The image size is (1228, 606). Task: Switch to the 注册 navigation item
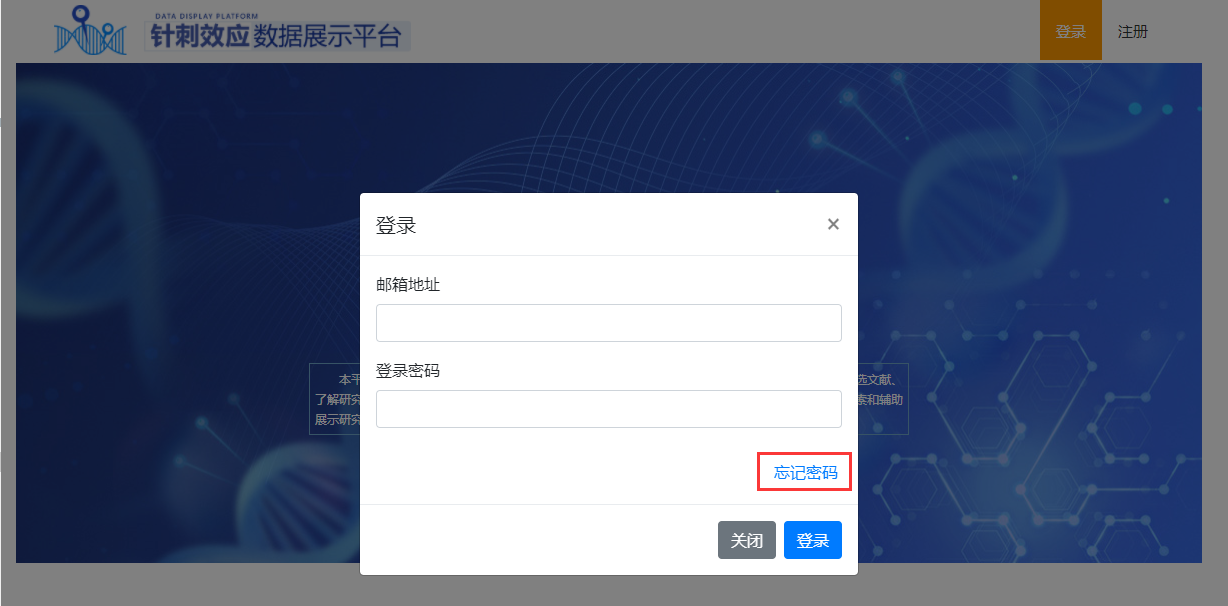1133,31
